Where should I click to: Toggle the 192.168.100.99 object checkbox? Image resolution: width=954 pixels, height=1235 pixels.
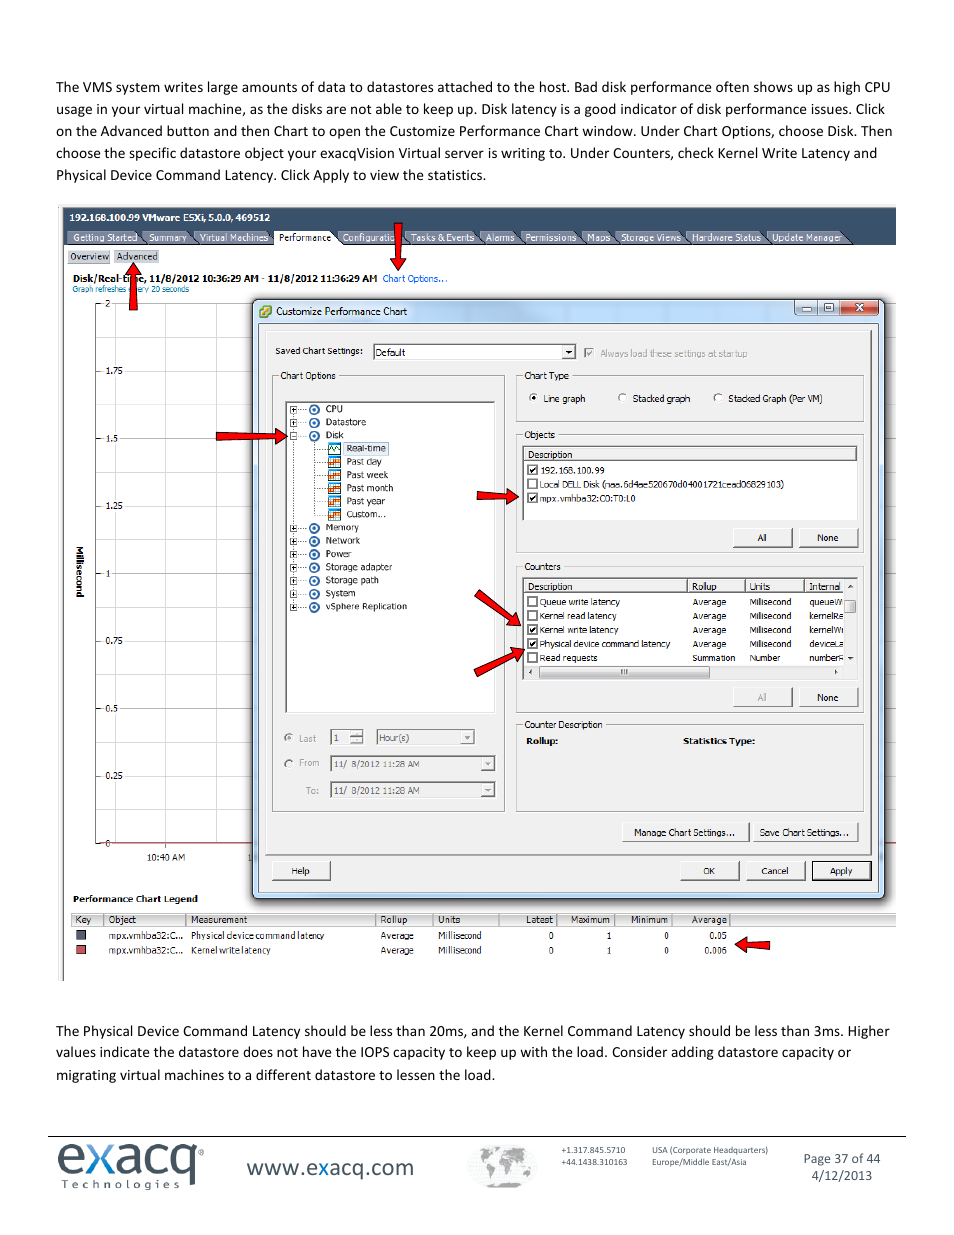tap(533, 470)
